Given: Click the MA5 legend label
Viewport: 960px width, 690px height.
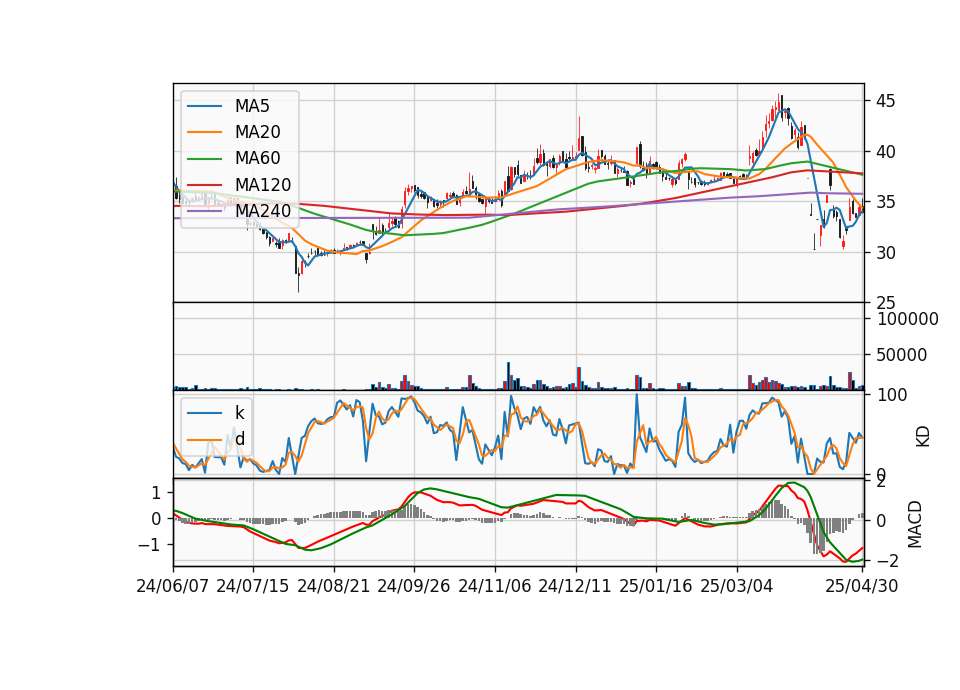Looking at the screenshot, I should [252, 106].
